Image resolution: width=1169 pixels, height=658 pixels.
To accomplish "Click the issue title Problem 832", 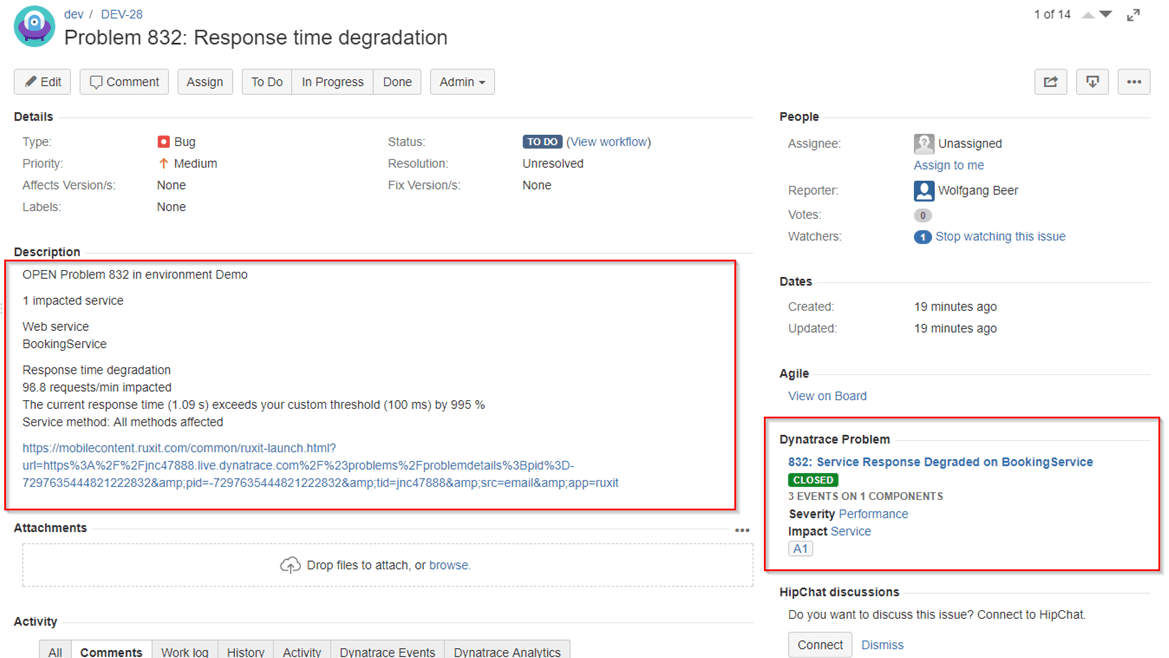I will tap(256, 37).
